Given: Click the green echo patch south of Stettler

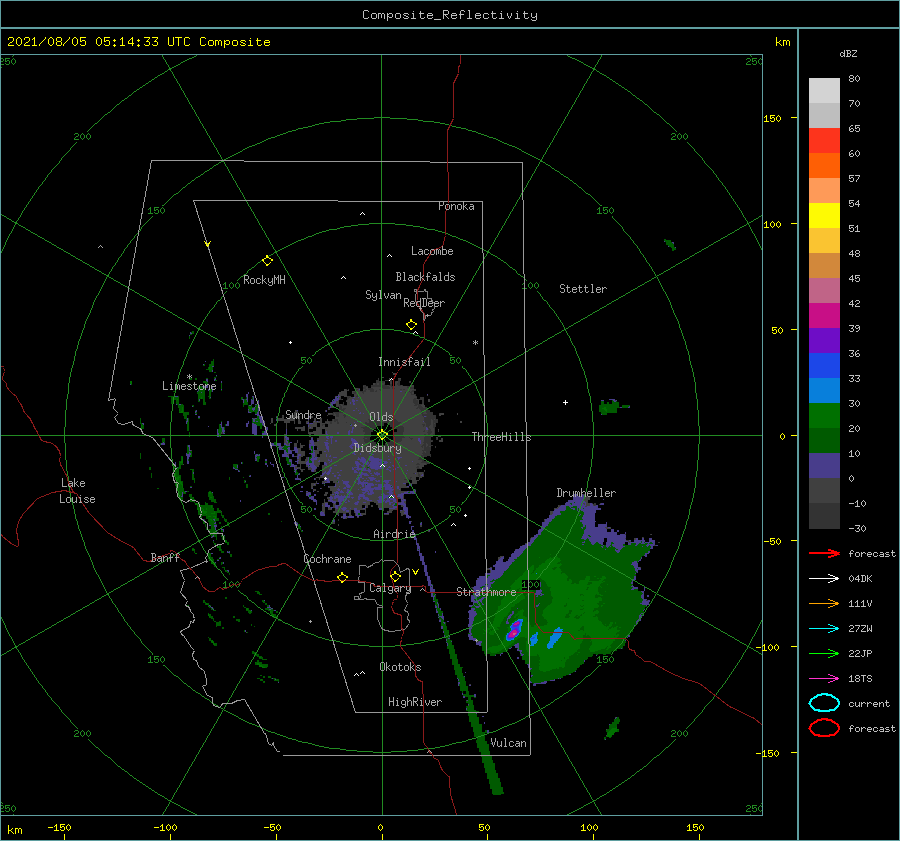Looking at the screenshot, I should [610, 407].
